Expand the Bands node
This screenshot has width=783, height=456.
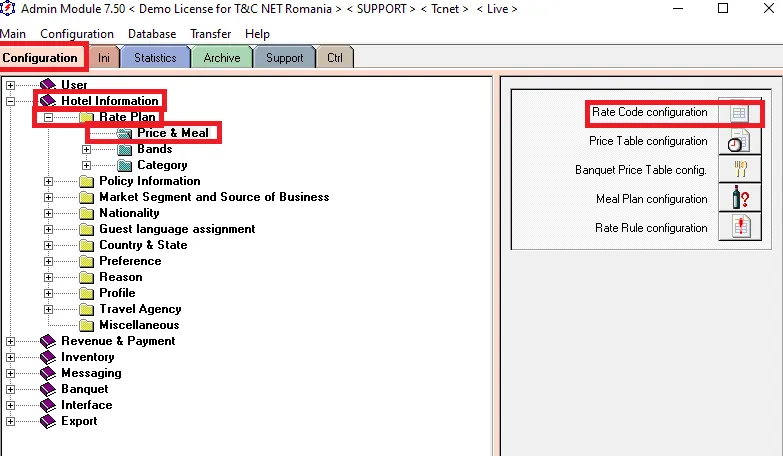(86, 149)
